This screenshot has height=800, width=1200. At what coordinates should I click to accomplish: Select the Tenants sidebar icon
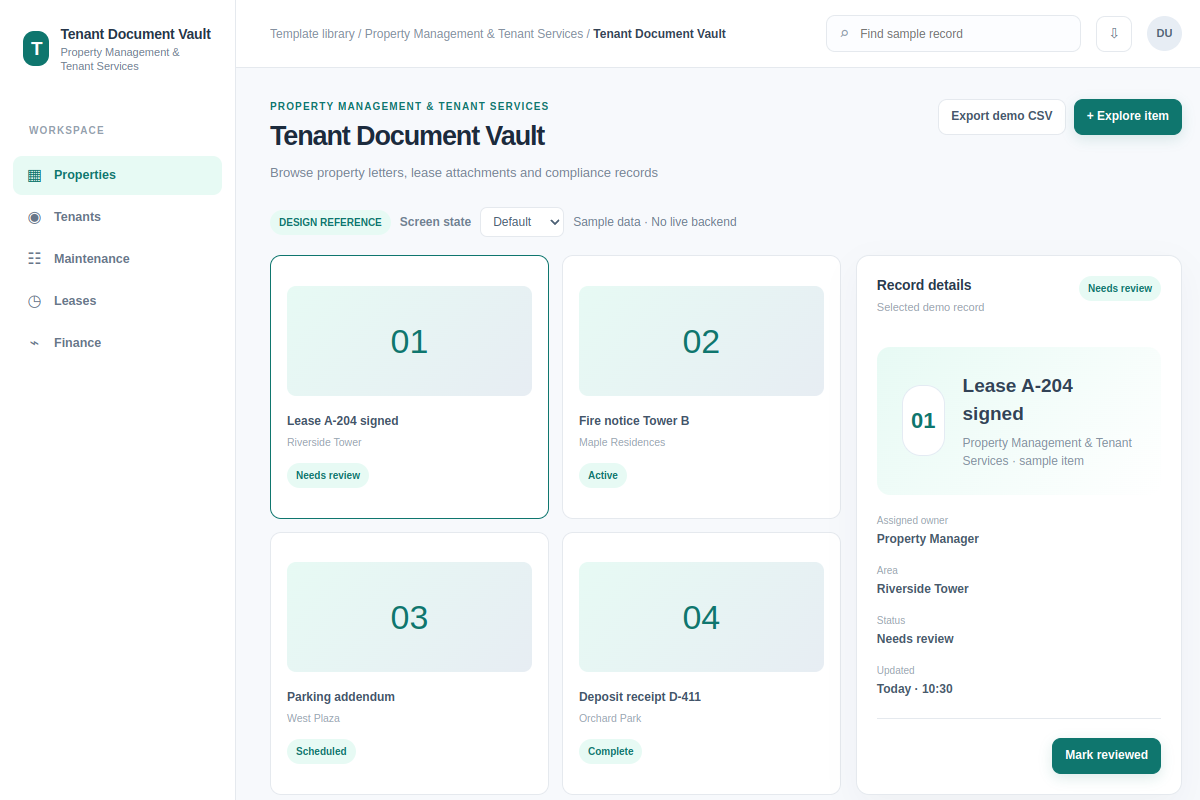click(x=35, y=217)
